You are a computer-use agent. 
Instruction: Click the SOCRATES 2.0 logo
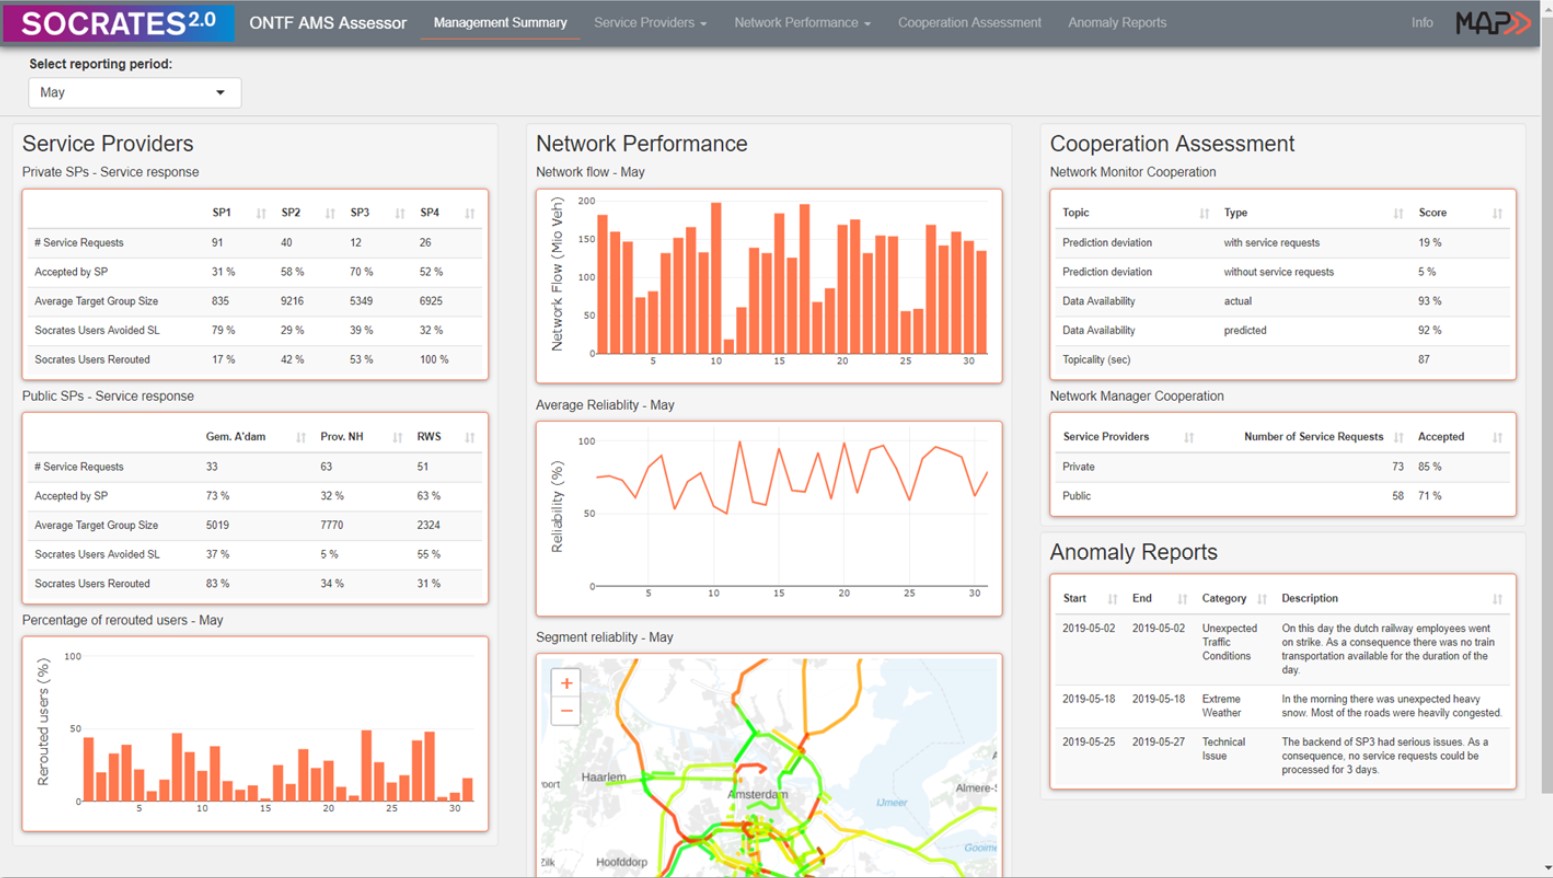point(118,22)
